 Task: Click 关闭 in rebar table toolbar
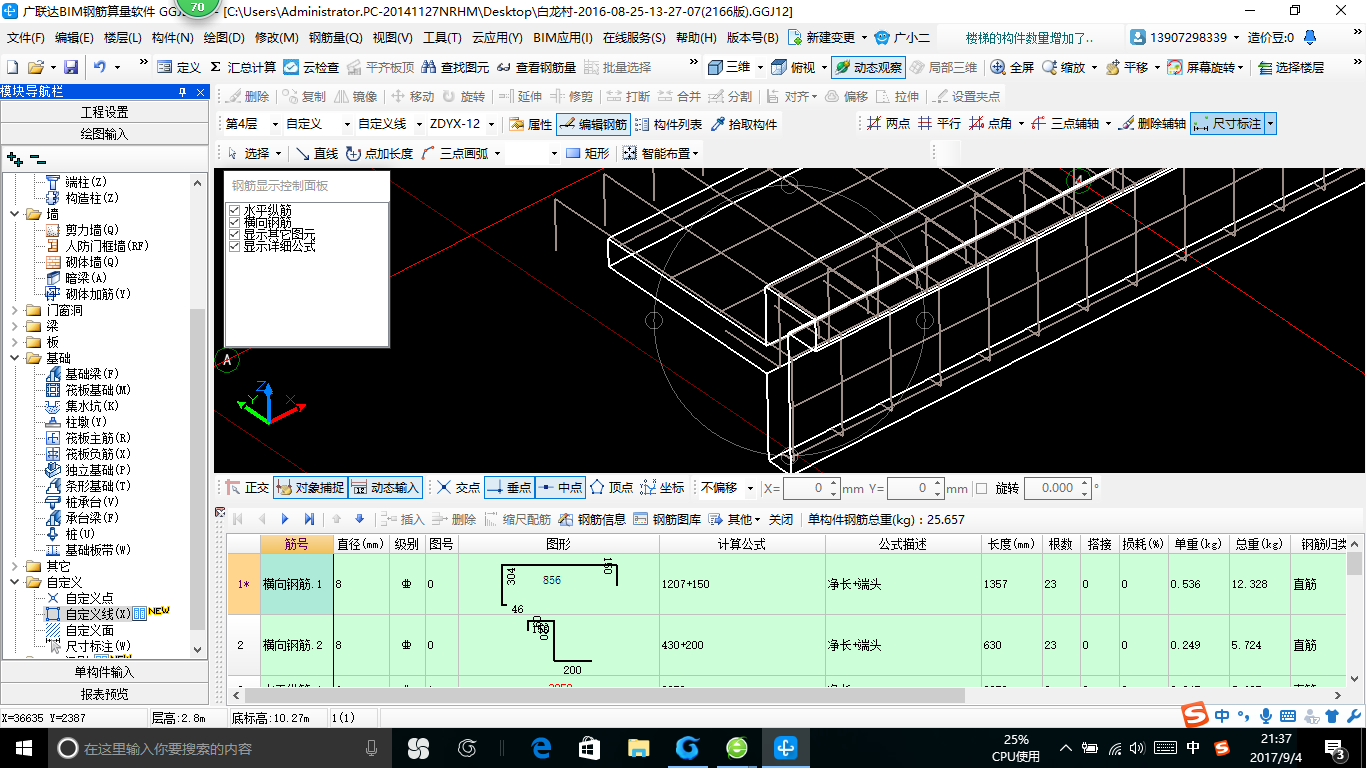coord(781,519)
